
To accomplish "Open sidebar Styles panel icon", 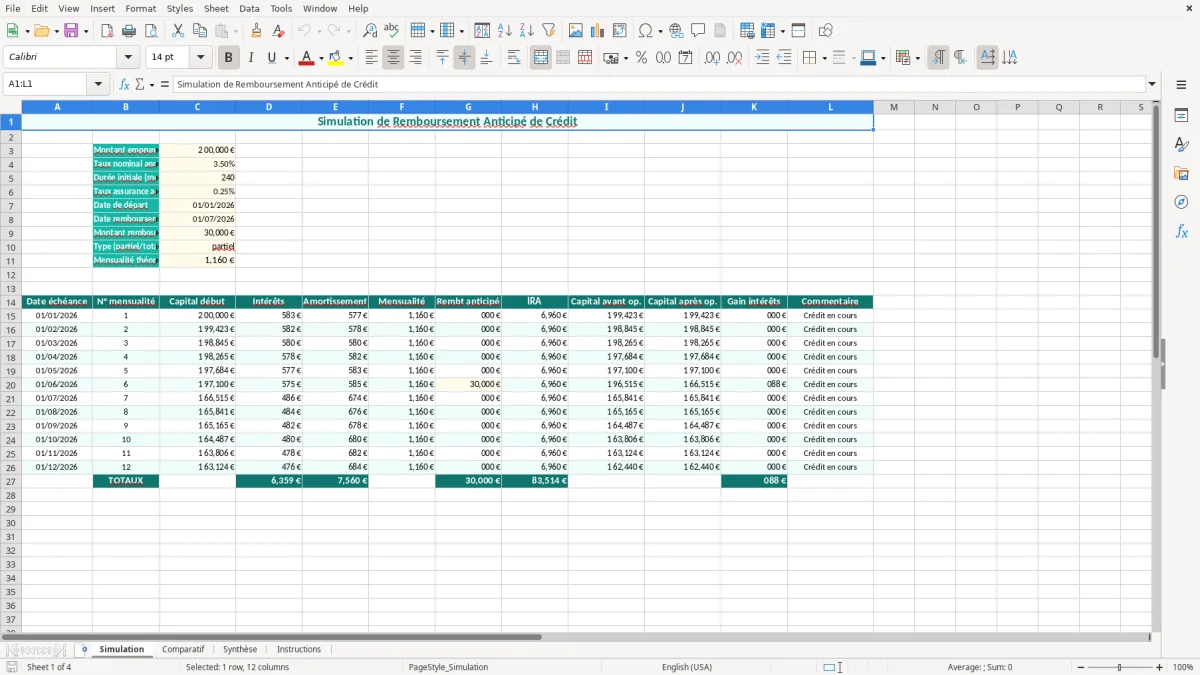I will point(1181,145).
